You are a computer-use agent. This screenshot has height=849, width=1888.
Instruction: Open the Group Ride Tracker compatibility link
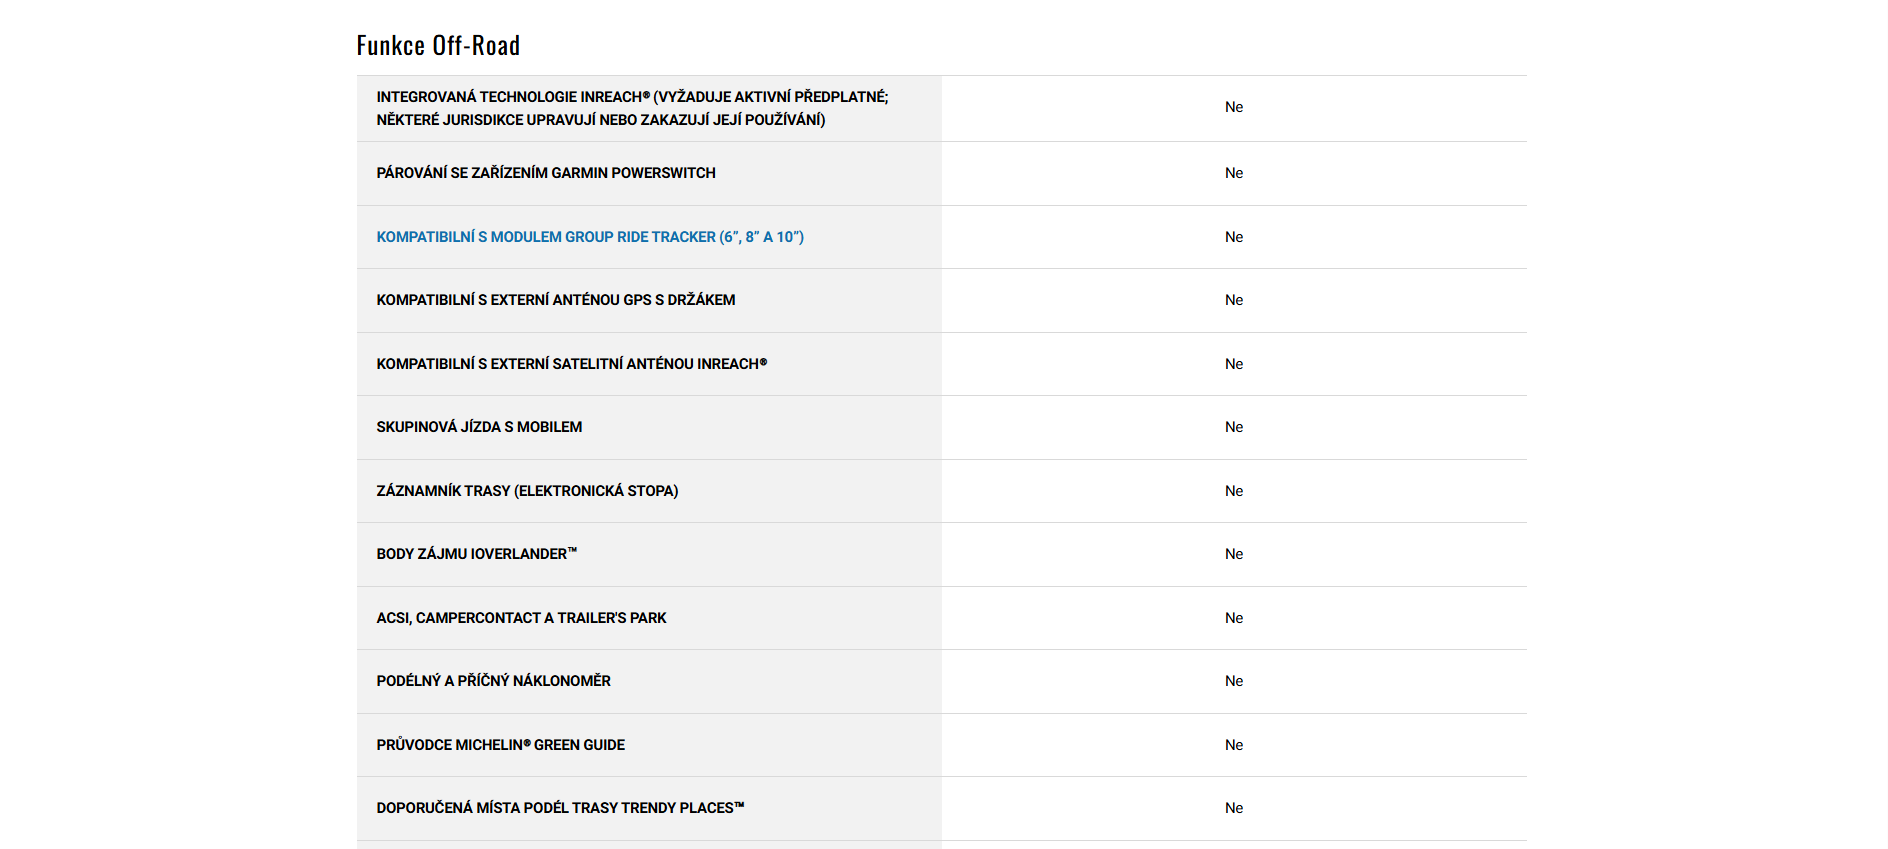(x=590, y=237)
